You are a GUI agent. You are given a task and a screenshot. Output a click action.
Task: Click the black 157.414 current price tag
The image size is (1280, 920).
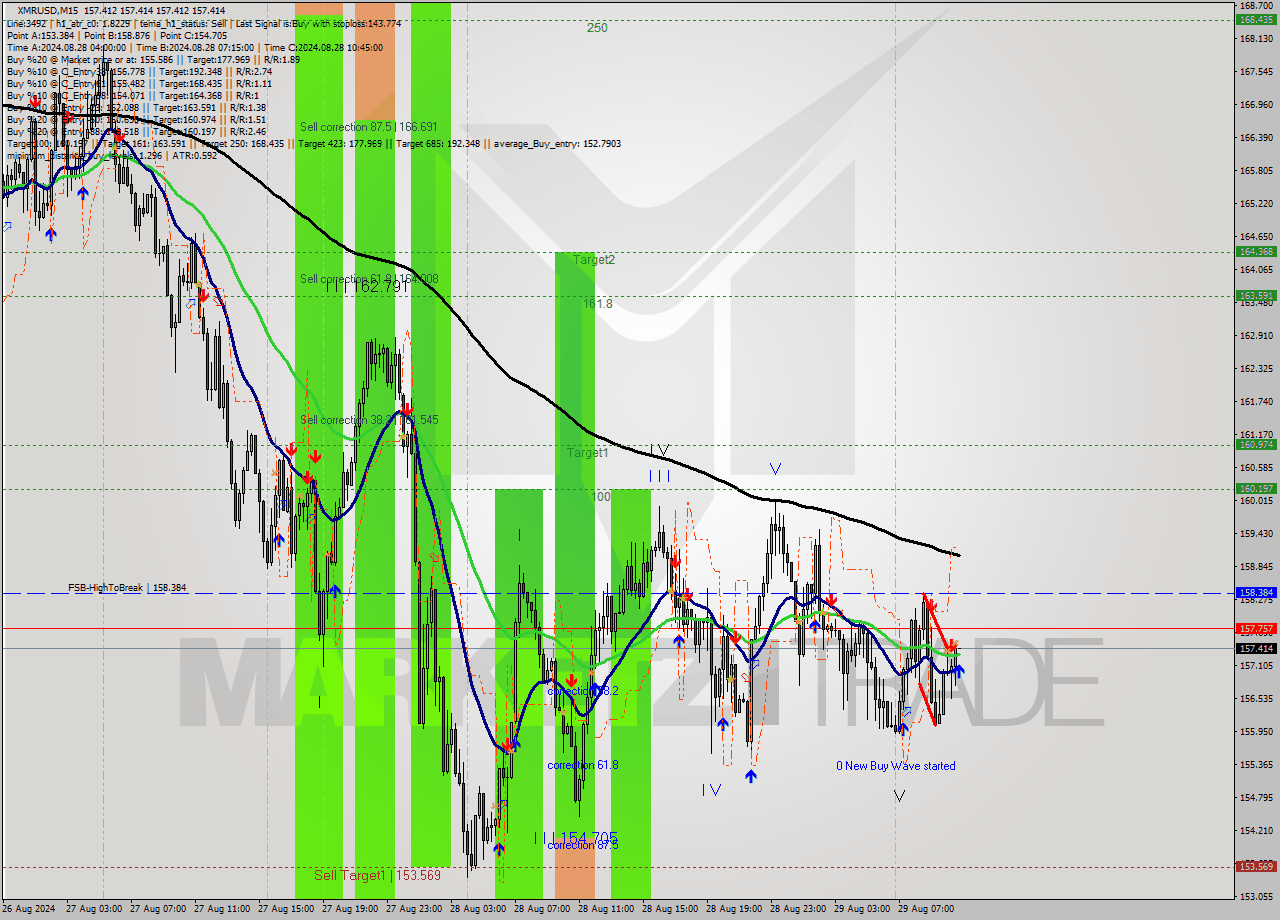[1256, 648]
